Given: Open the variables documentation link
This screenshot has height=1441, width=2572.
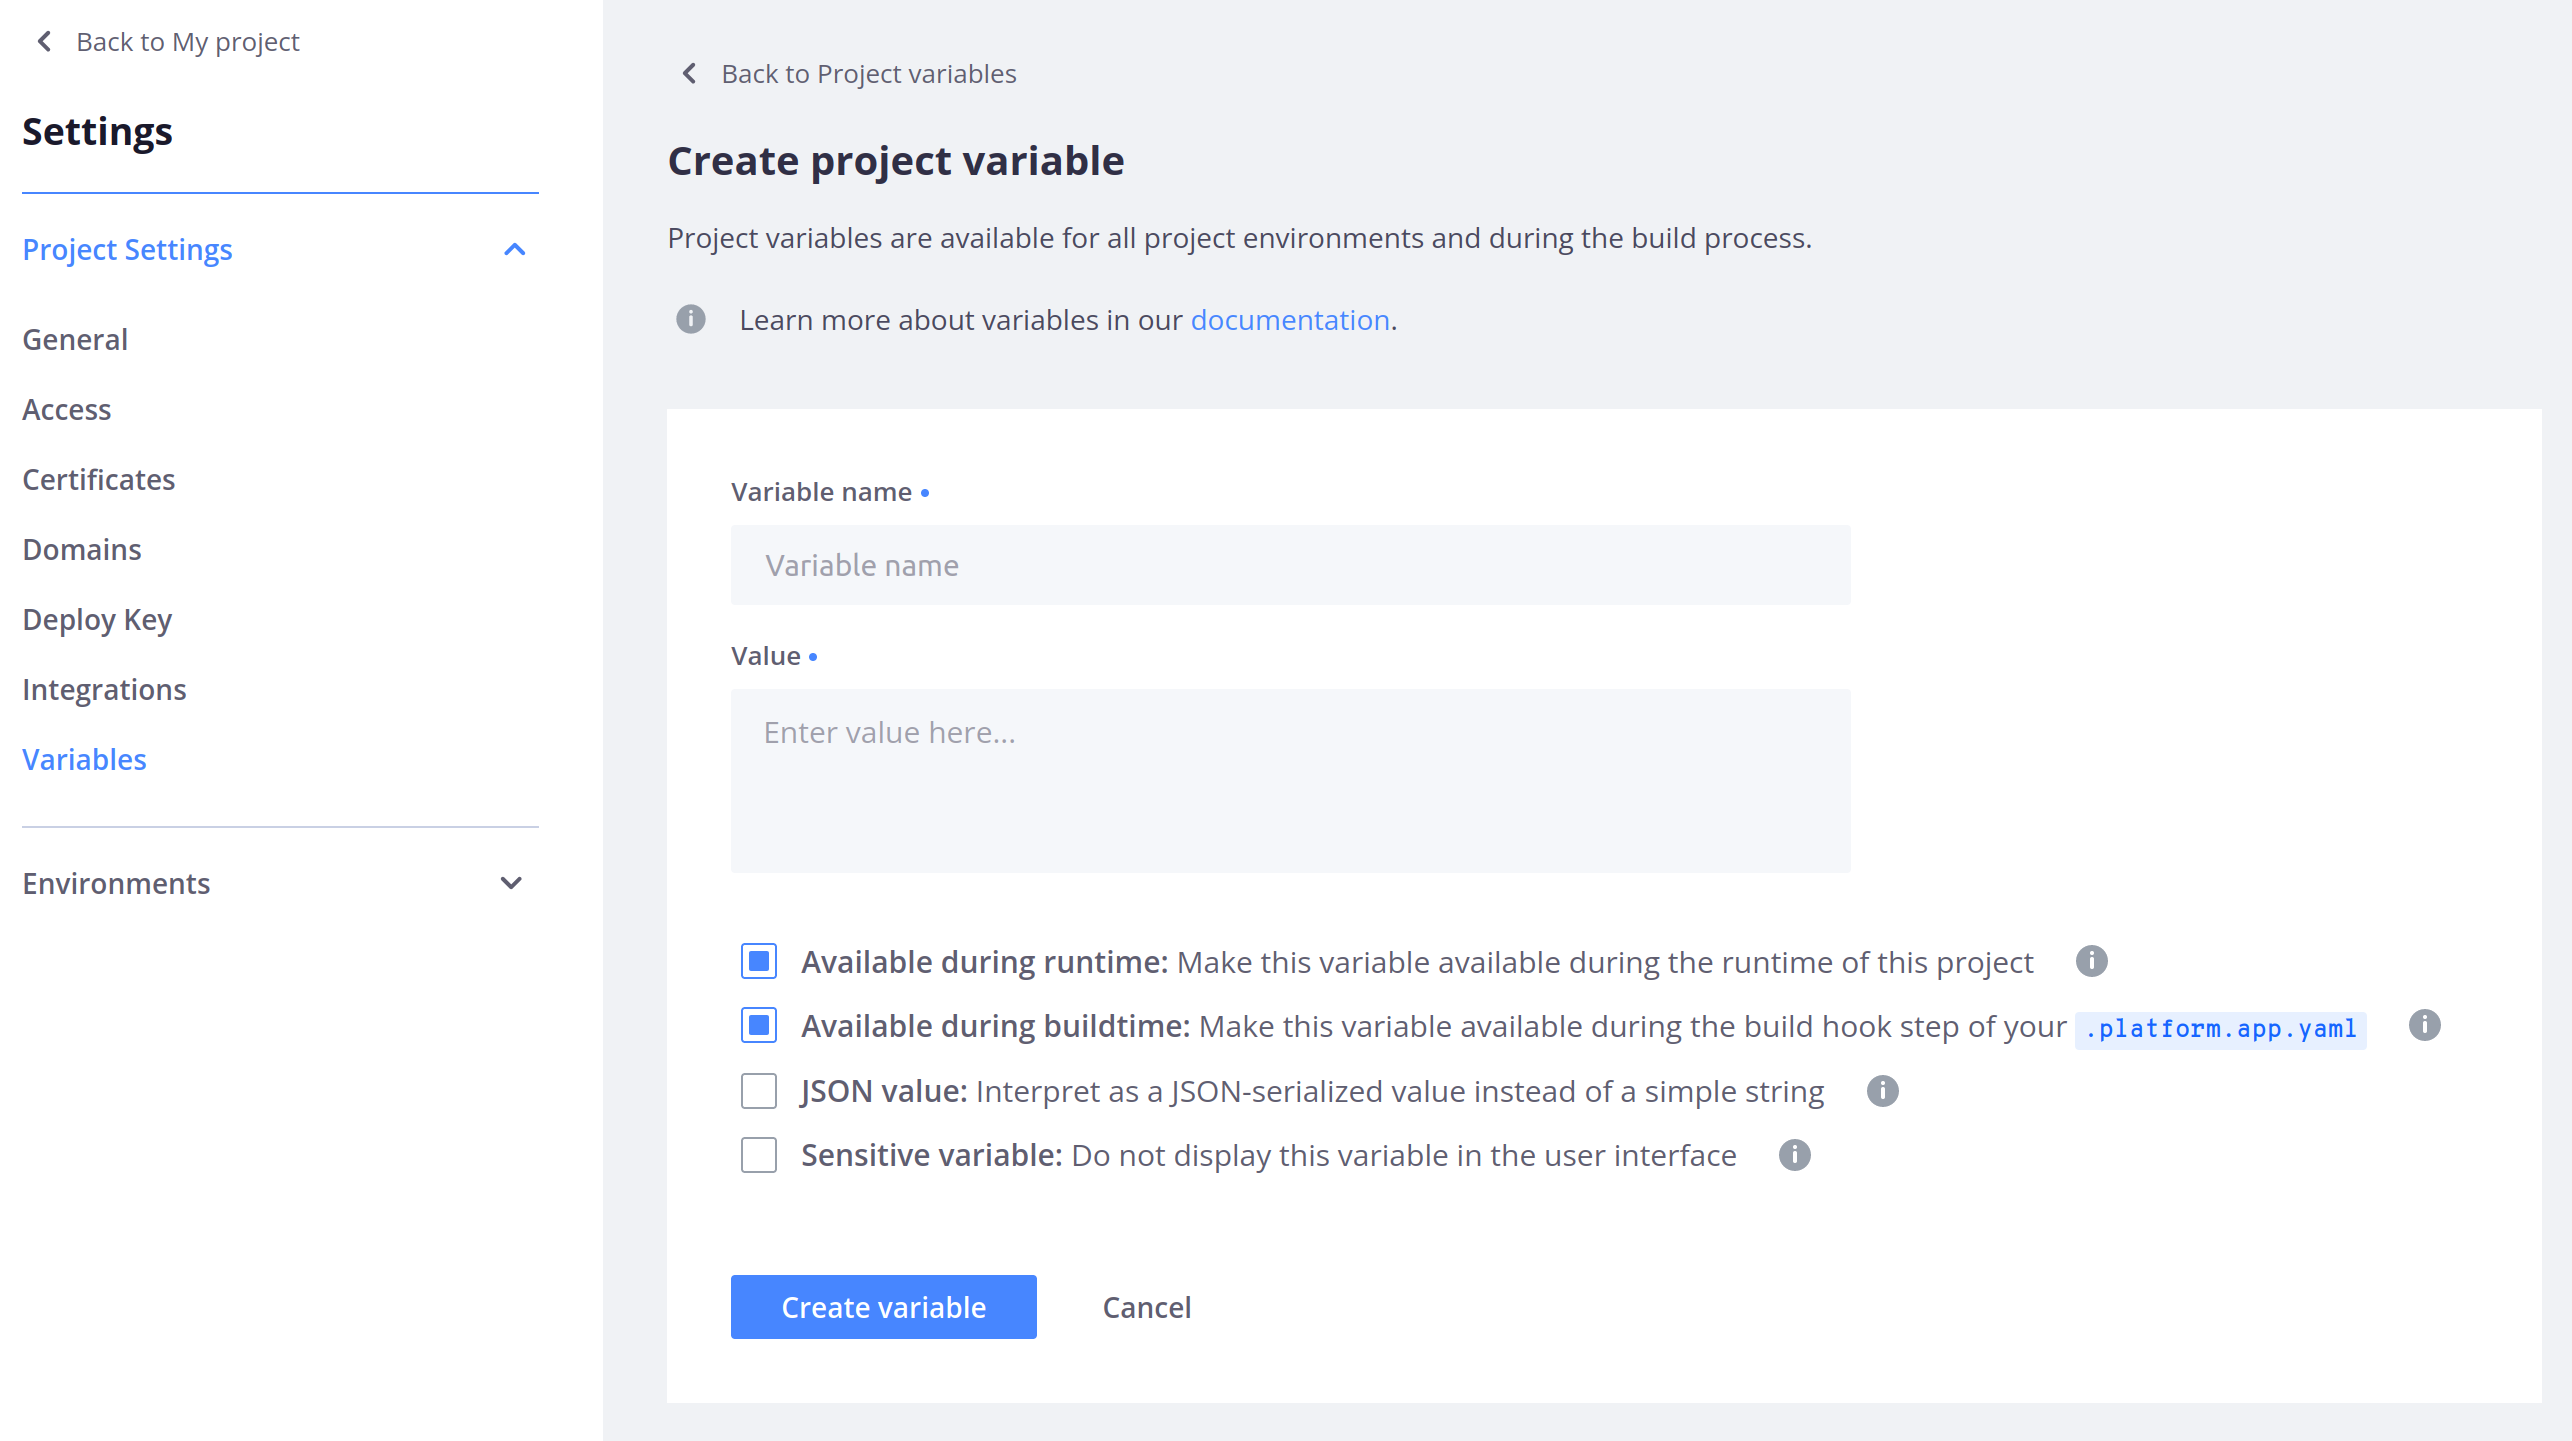Looking at the screenshot, I should (x=1290, y=320).
